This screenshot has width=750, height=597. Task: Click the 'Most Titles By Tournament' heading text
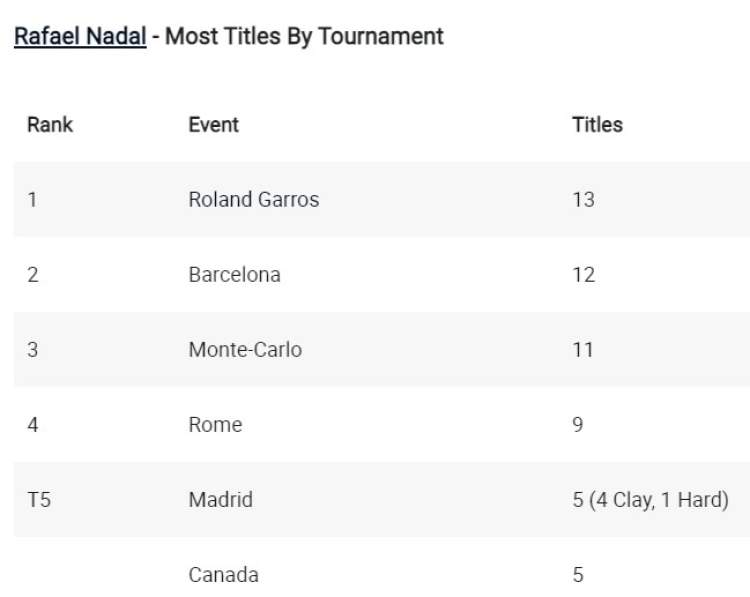304,37
